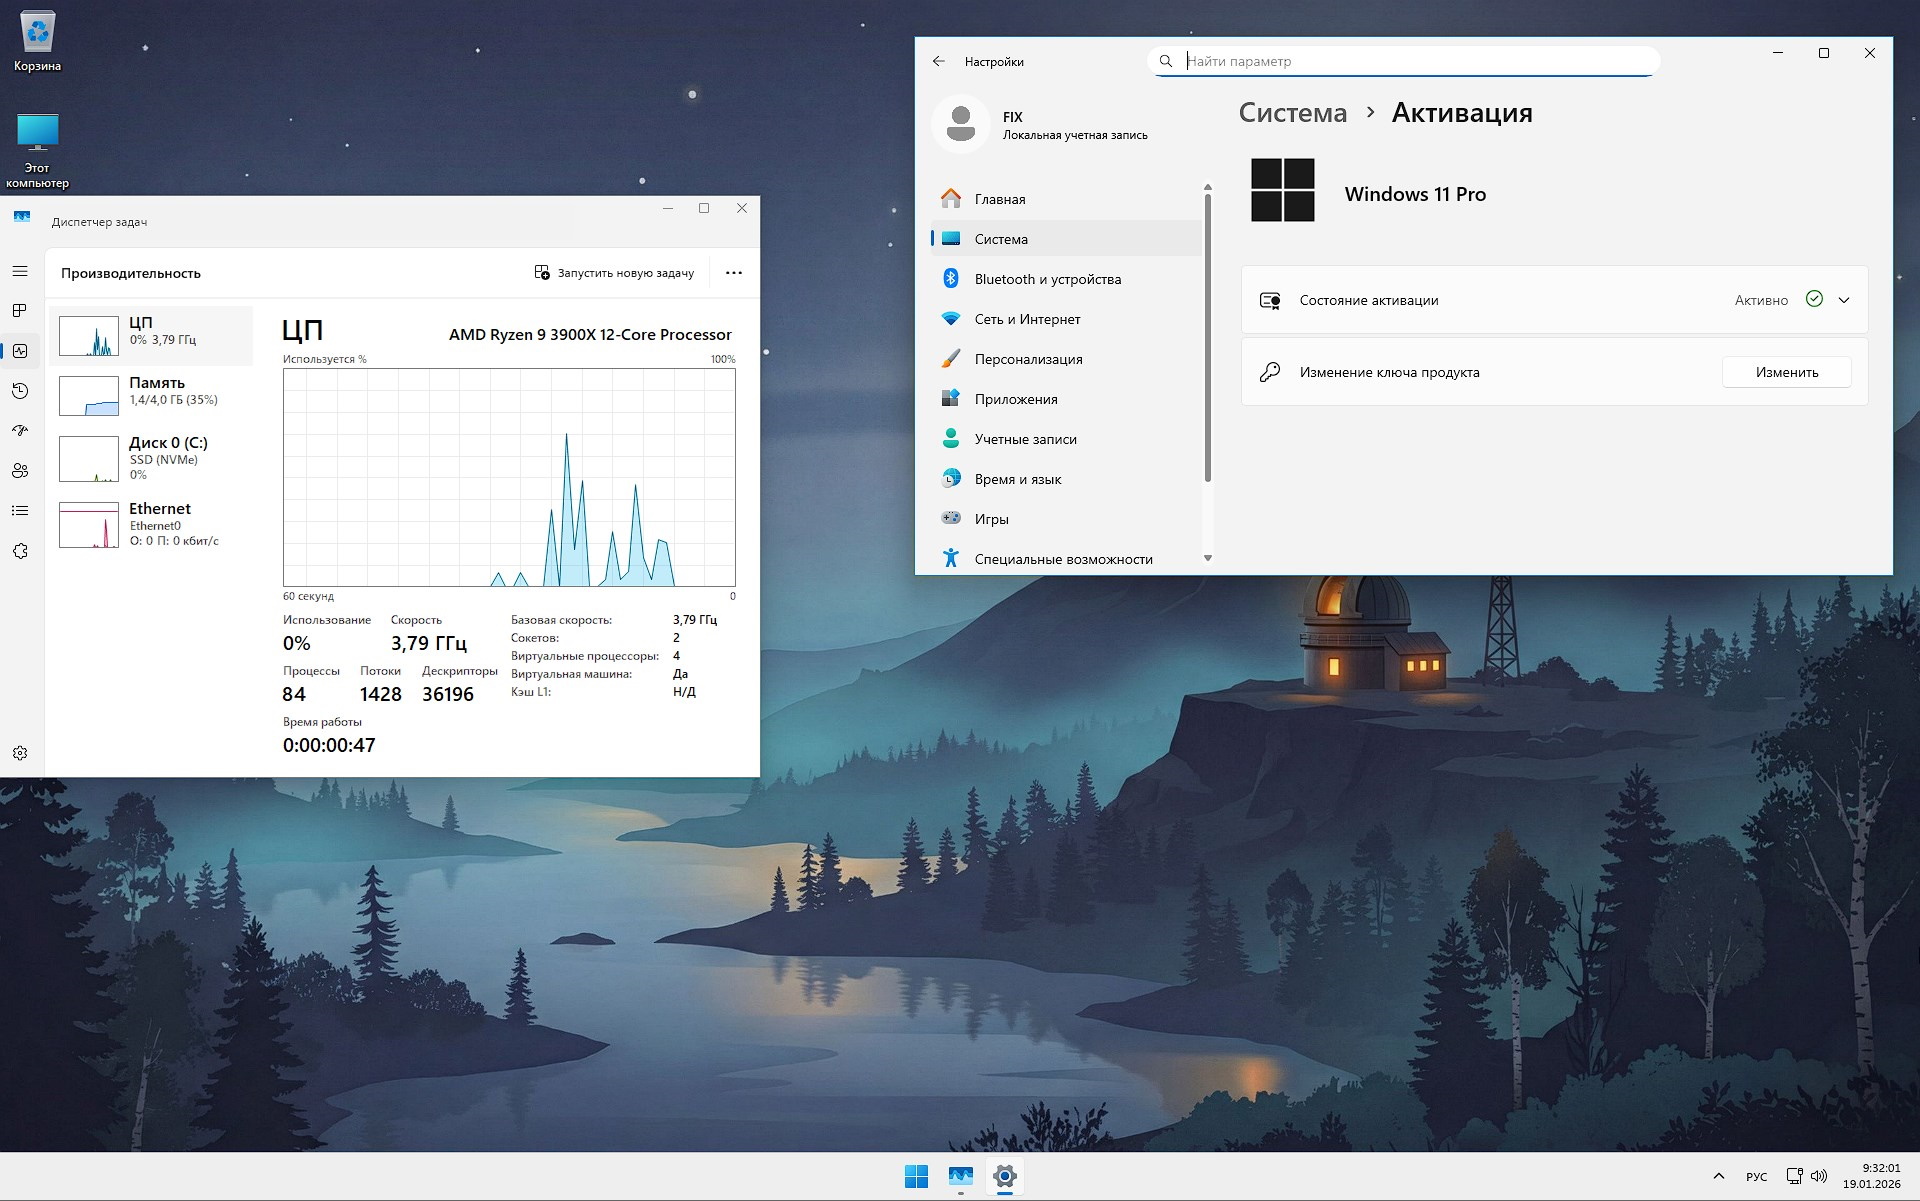Screen dimensions: 1920x1201
Task: Expand hidden icons in the system tray
Action: [1719, 1176]
